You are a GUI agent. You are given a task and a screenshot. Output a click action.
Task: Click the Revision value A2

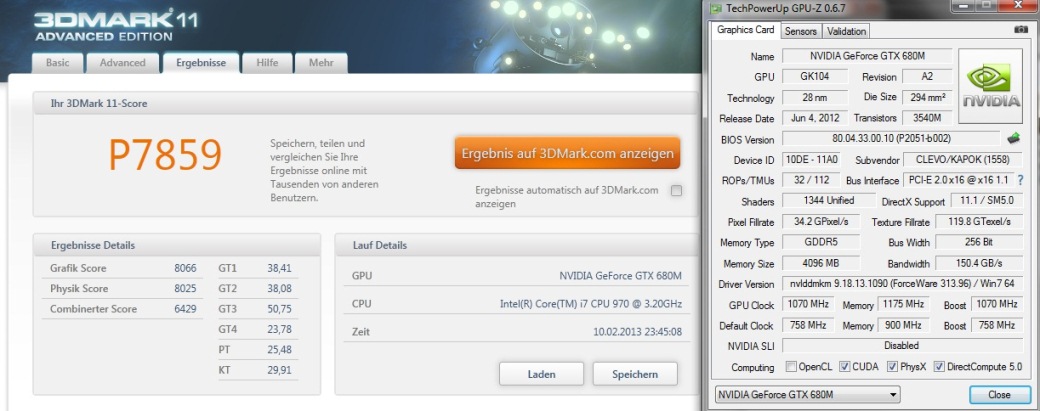pyautogui.click(x=927, y=76)
